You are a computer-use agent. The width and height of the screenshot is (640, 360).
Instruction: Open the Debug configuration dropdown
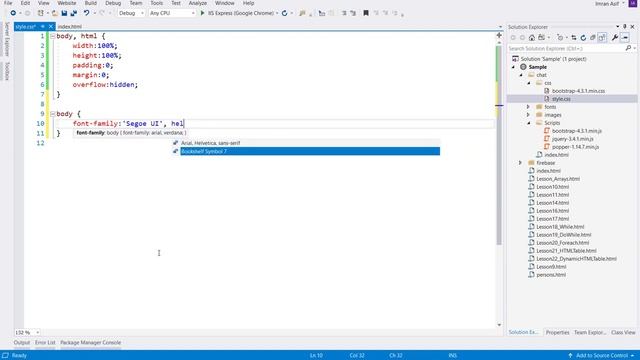pos(131,13)
